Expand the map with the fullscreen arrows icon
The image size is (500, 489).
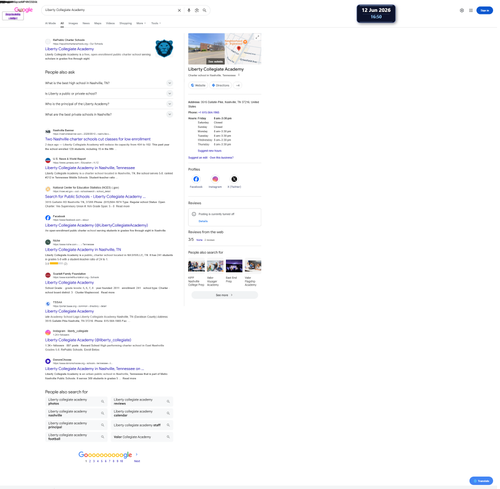[257, 37]
